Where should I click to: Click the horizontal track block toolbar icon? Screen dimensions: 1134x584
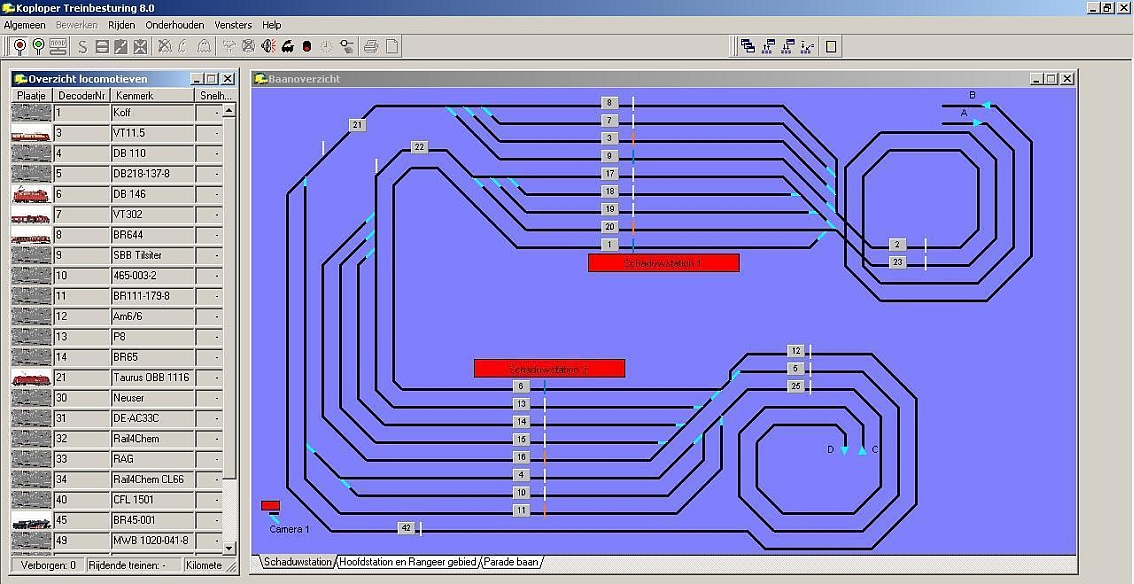[102, 47]
